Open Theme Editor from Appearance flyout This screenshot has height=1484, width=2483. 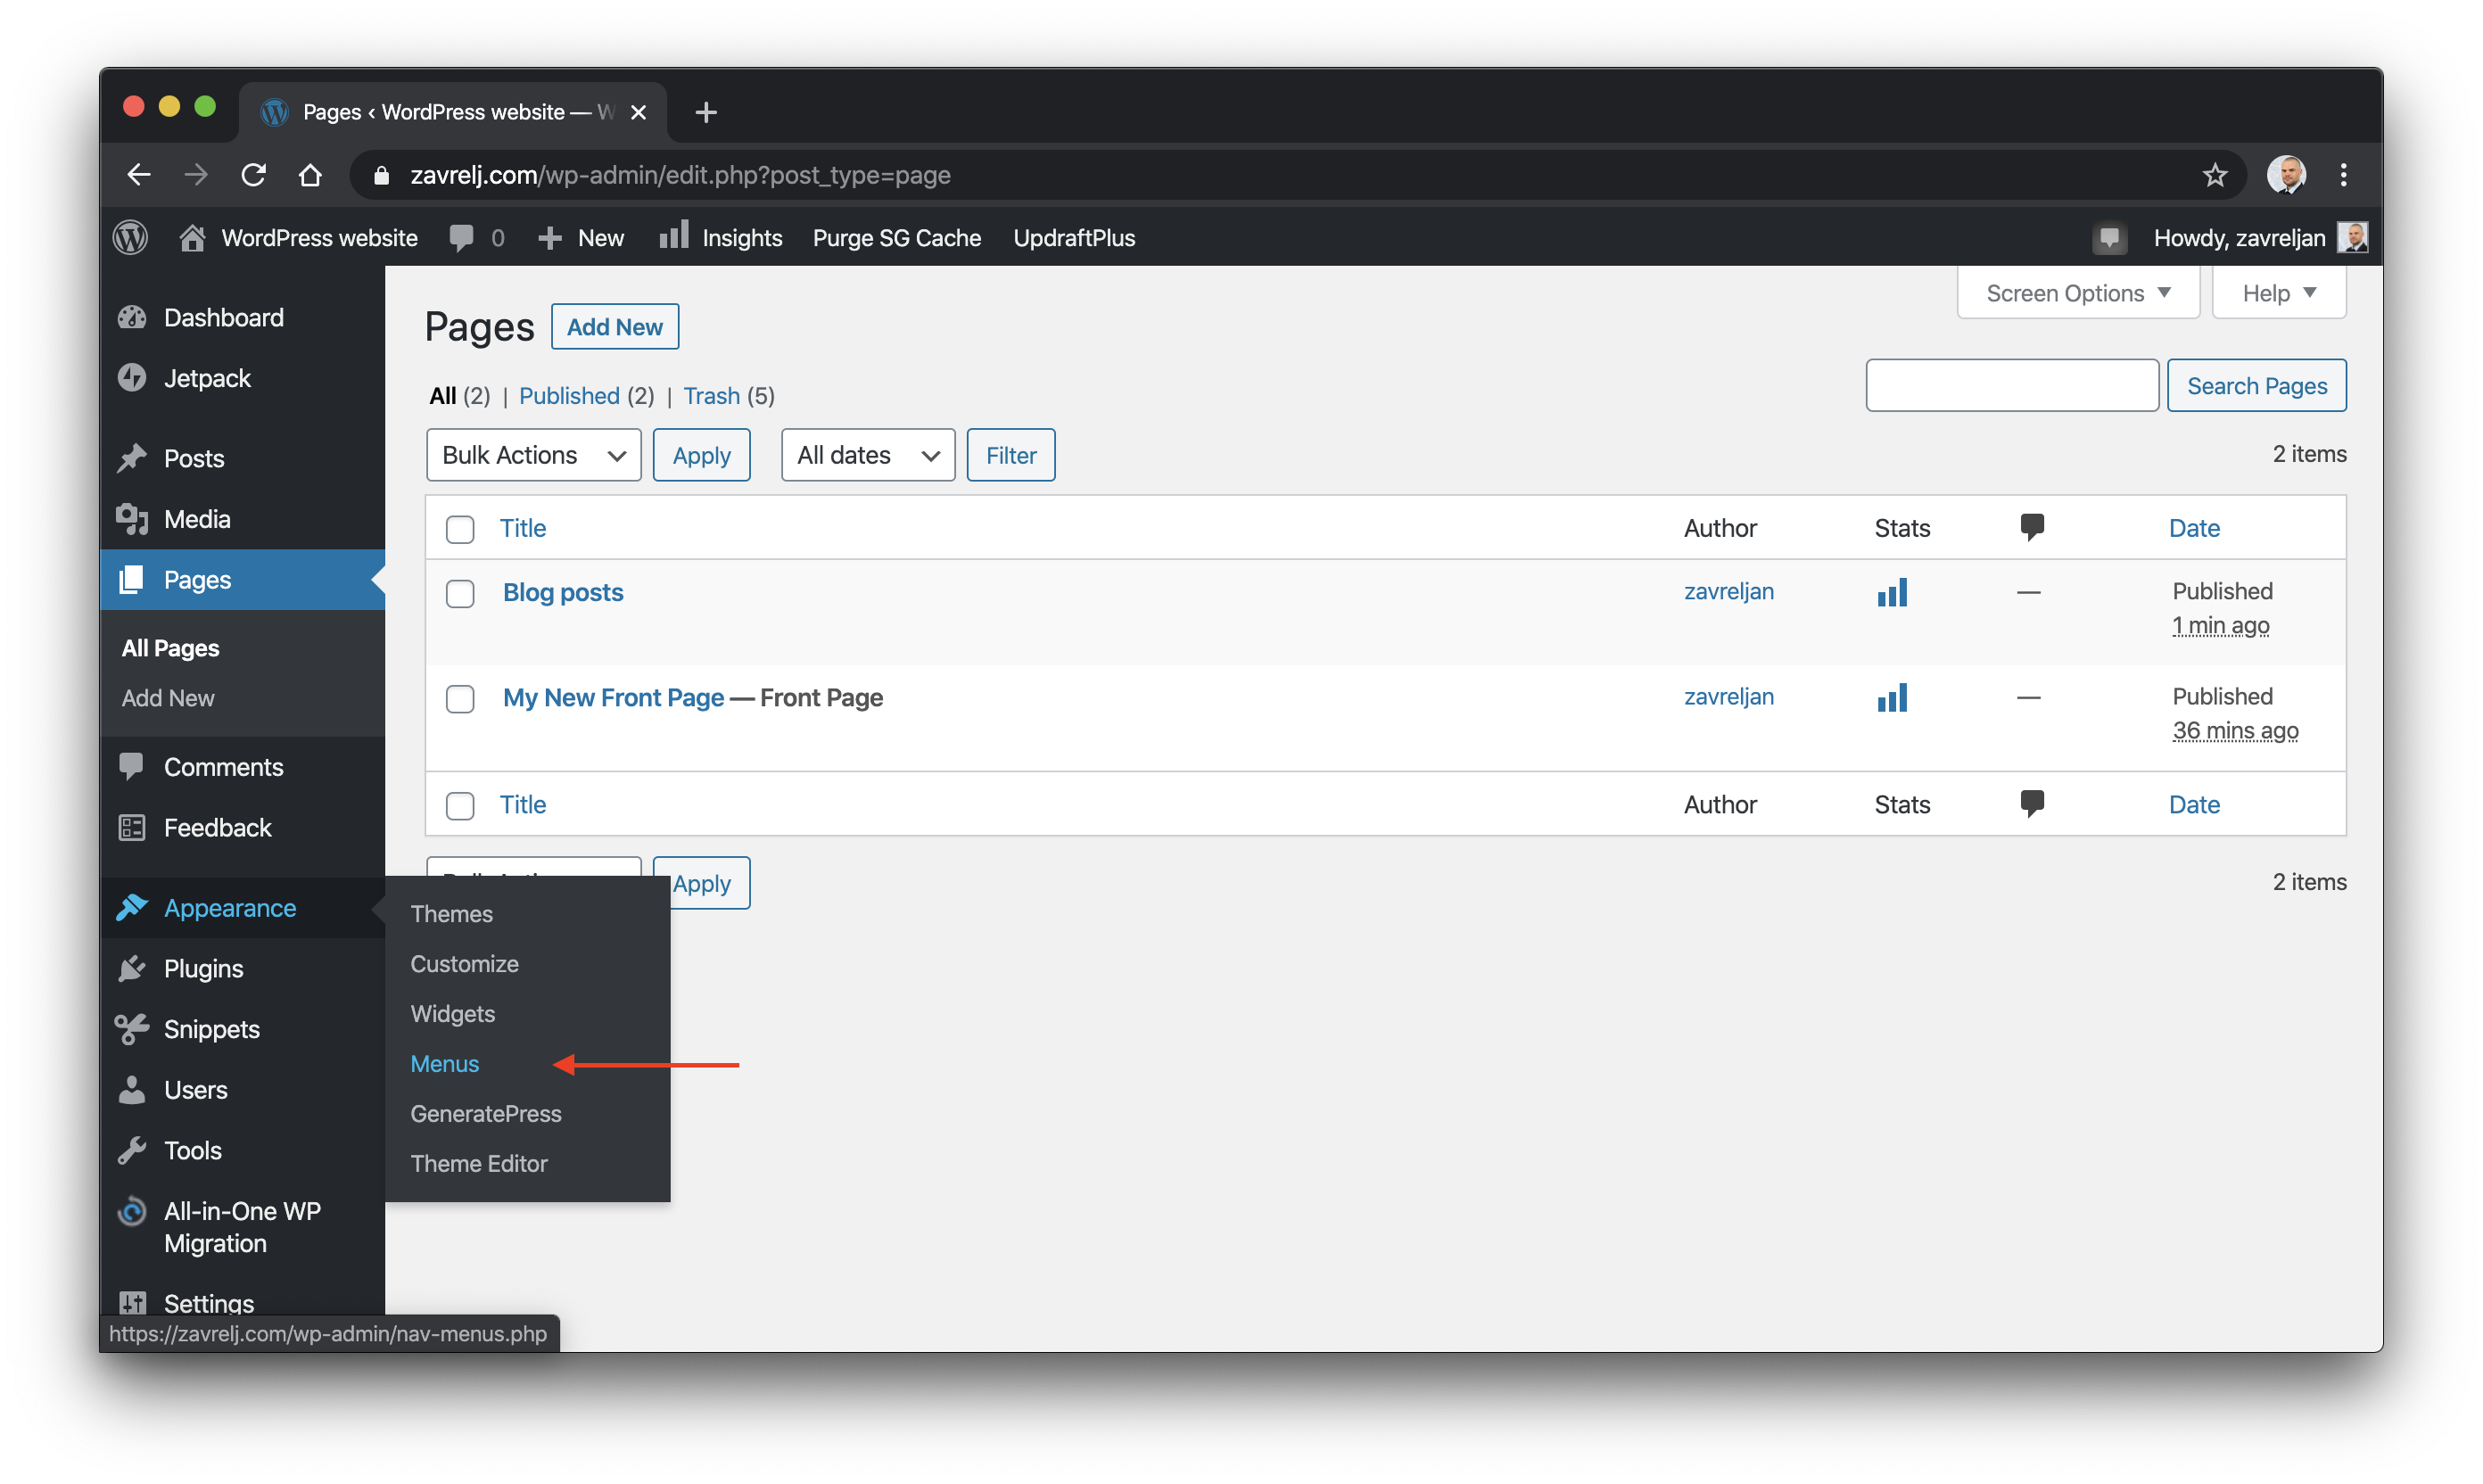pyautogui.click(x=478, y=1164)
